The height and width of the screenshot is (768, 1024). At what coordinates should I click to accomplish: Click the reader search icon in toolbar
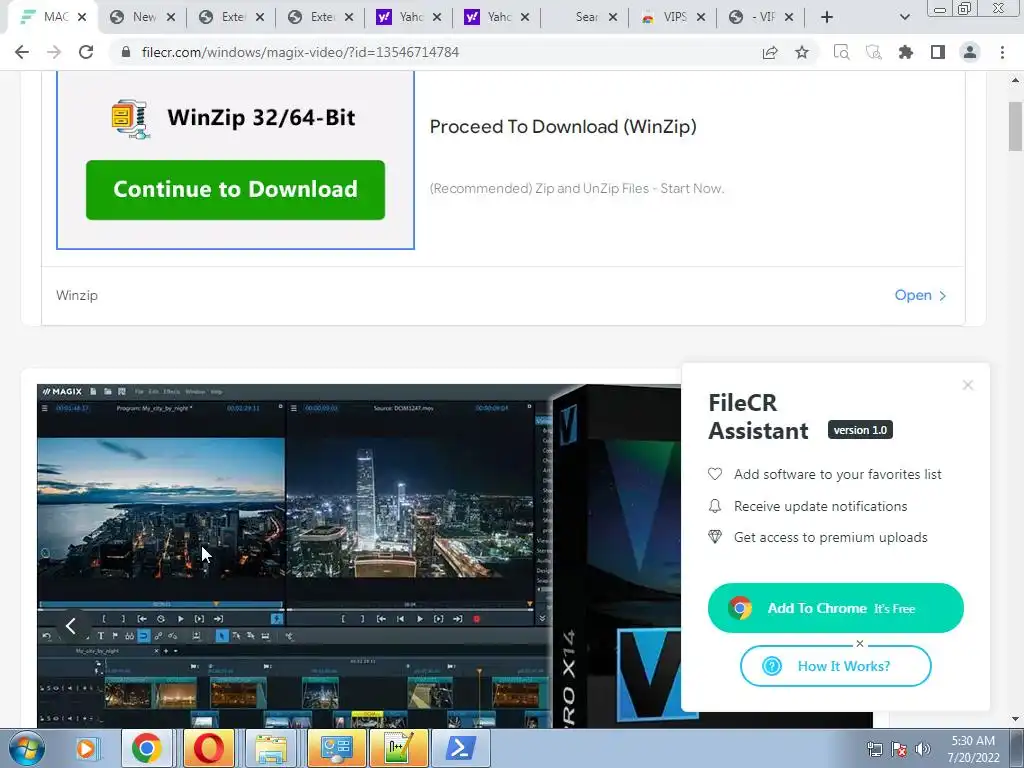(842, 52)
